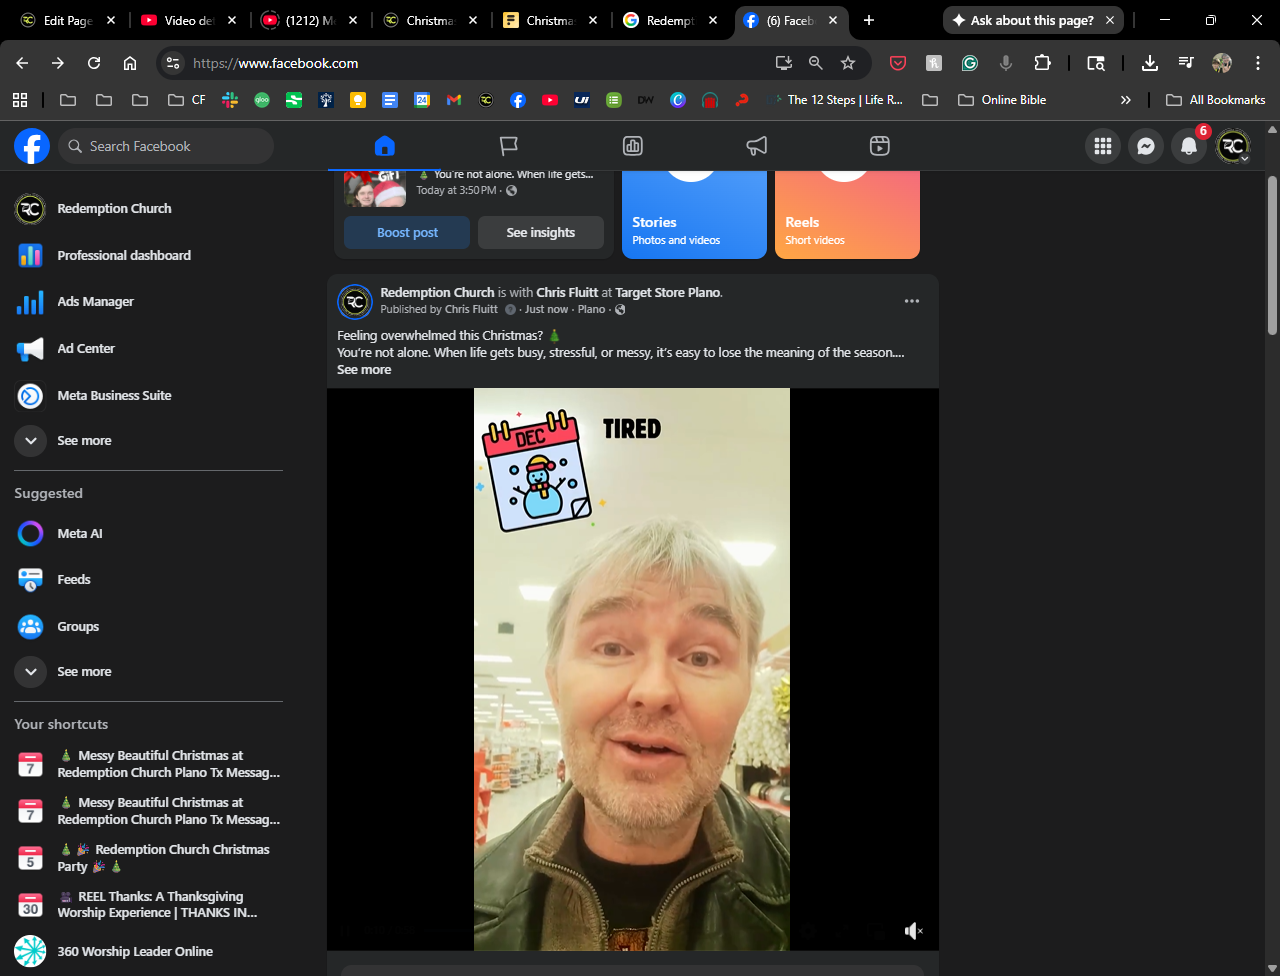Open the Ad Center megaphone tab icon

click(x=757, y=146)
